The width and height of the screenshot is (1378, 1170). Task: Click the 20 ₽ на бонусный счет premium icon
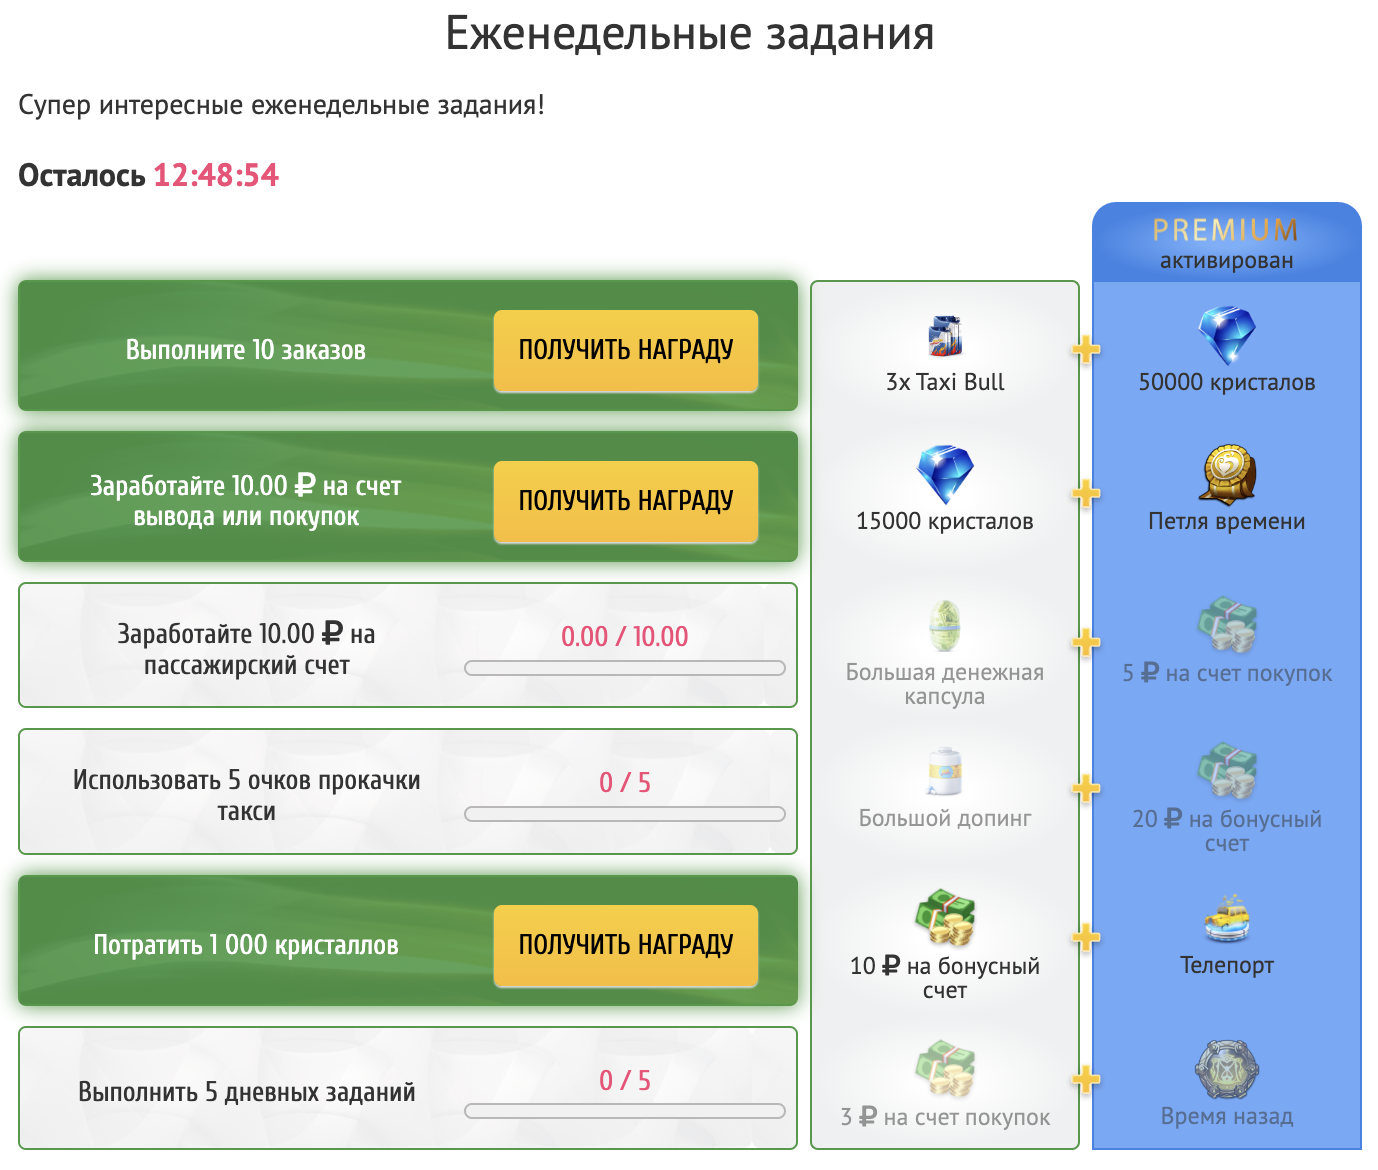tap(1226, 771)
